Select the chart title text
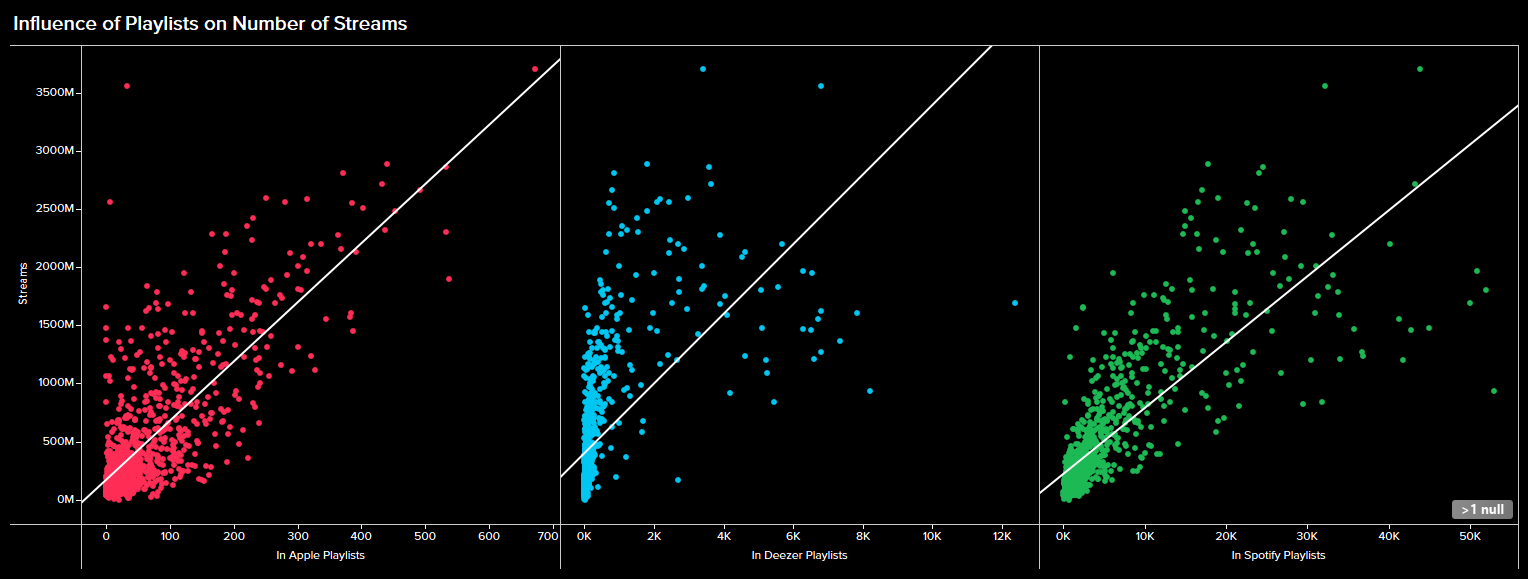Screen dimensions: 1528x579 [x=210, y=23]
